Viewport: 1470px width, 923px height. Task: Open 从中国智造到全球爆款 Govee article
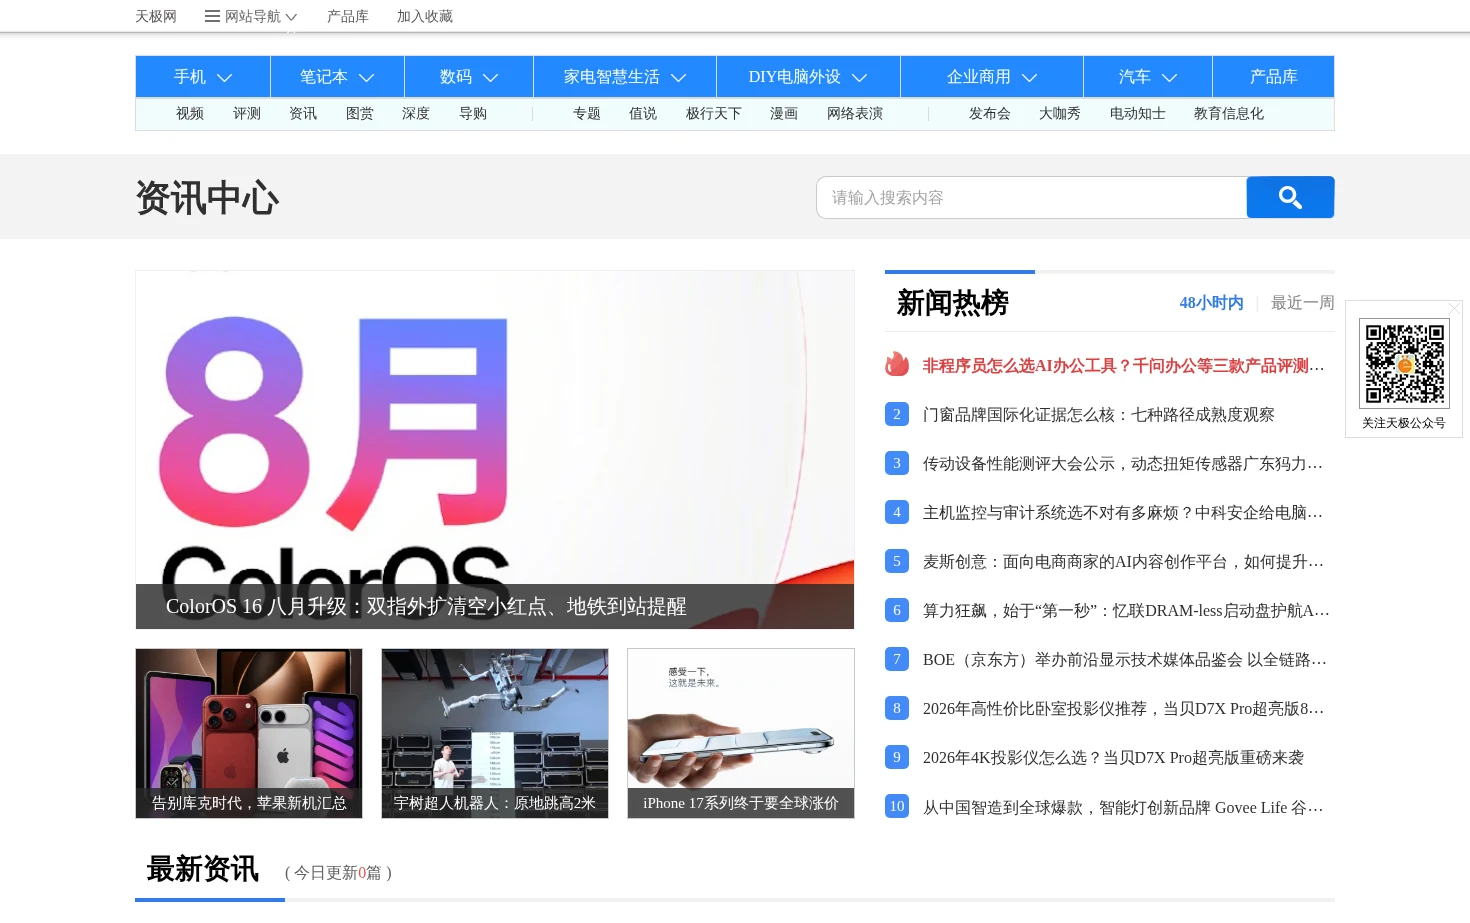coord(1124,808)
